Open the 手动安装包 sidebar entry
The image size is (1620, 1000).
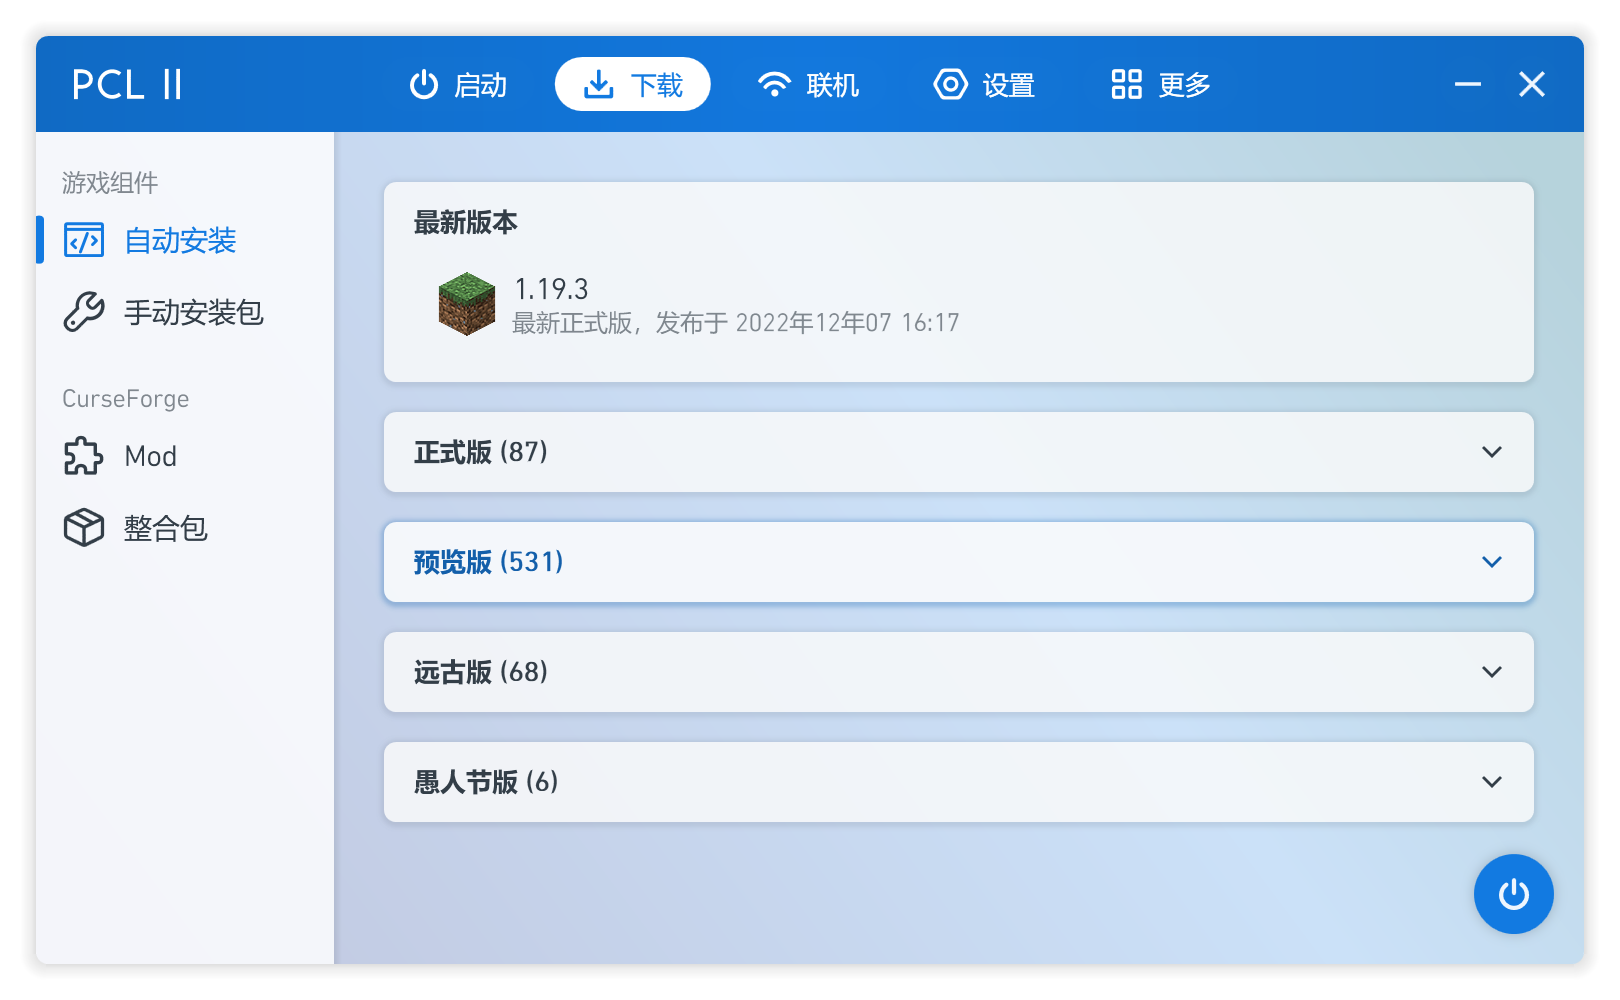click(192, 312)
